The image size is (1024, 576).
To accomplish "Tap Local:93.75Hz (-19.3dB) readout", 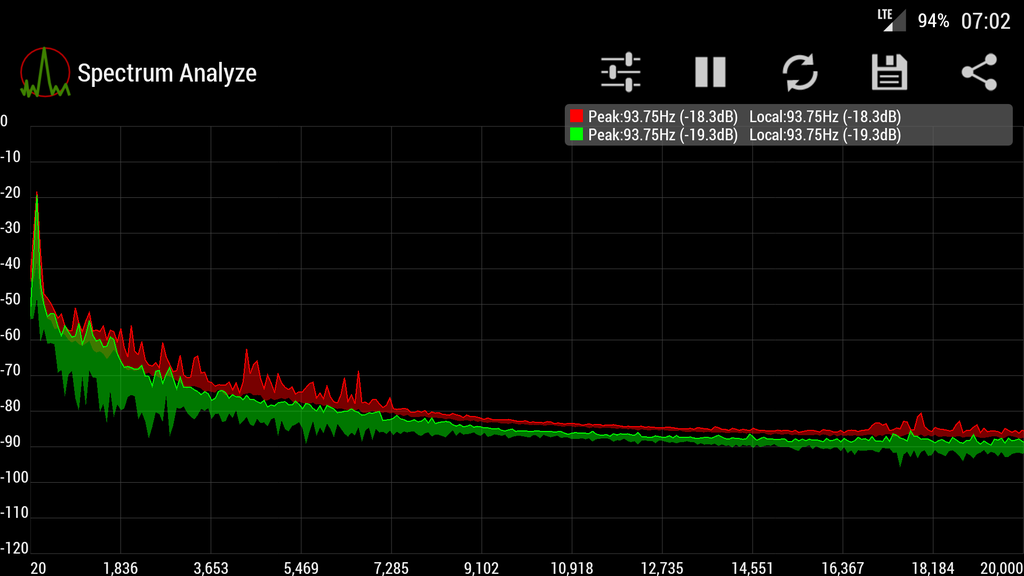I will [x=825, y=135].
